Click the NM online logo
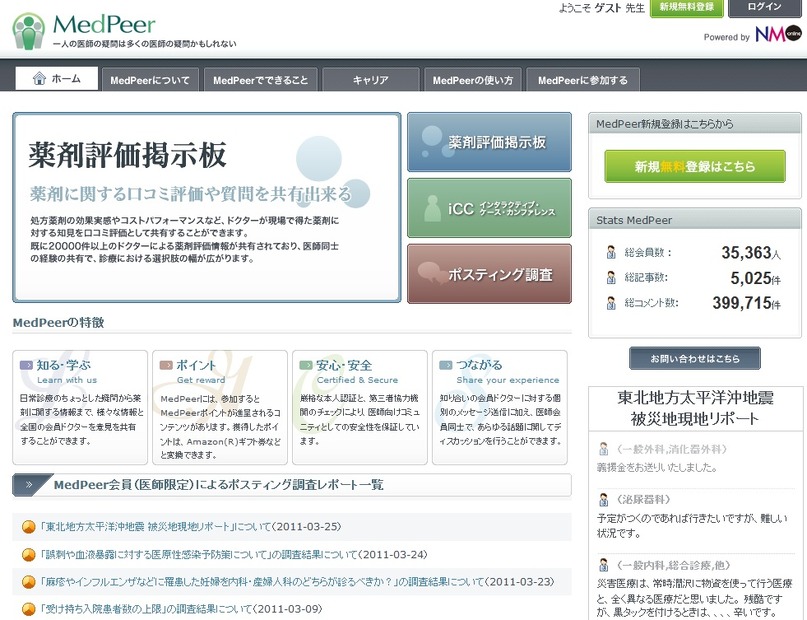 pyautogui.click(x=778, y=34)
